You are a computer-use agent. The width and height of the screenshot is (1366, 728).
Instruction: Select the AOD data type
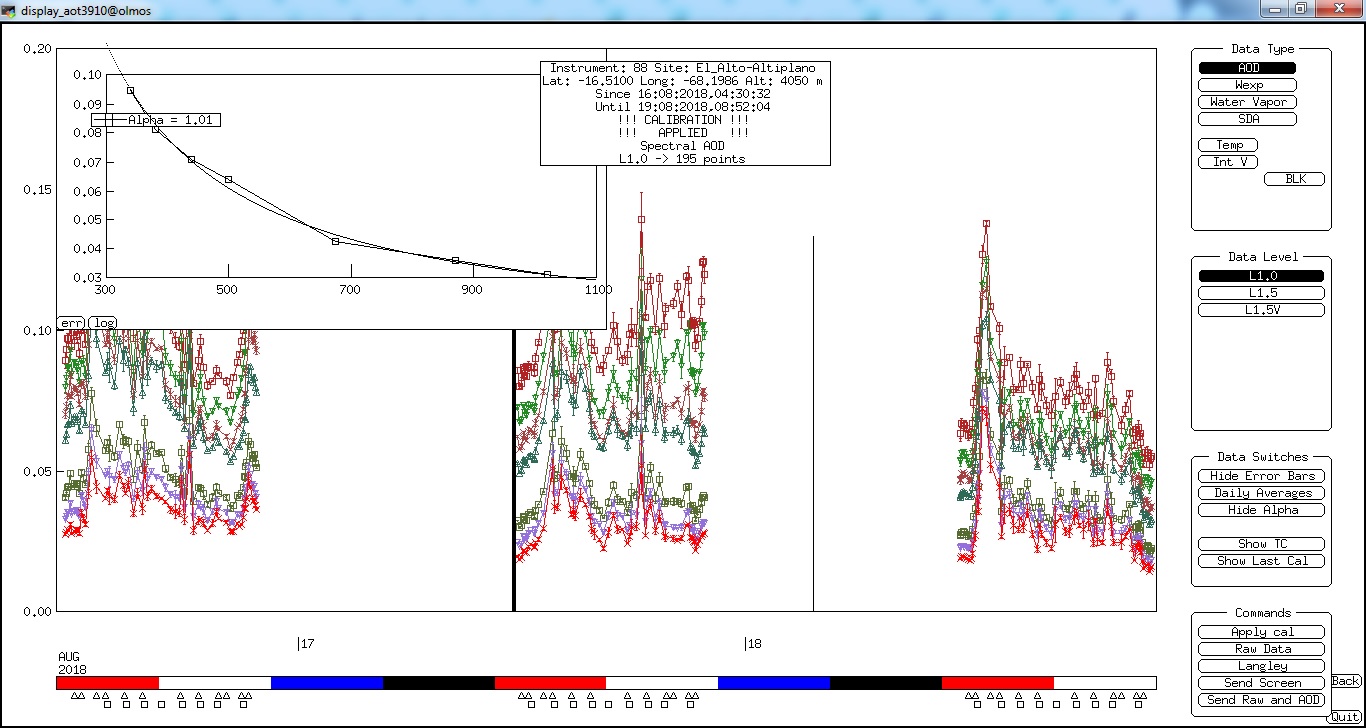(x=1248, y=68)
